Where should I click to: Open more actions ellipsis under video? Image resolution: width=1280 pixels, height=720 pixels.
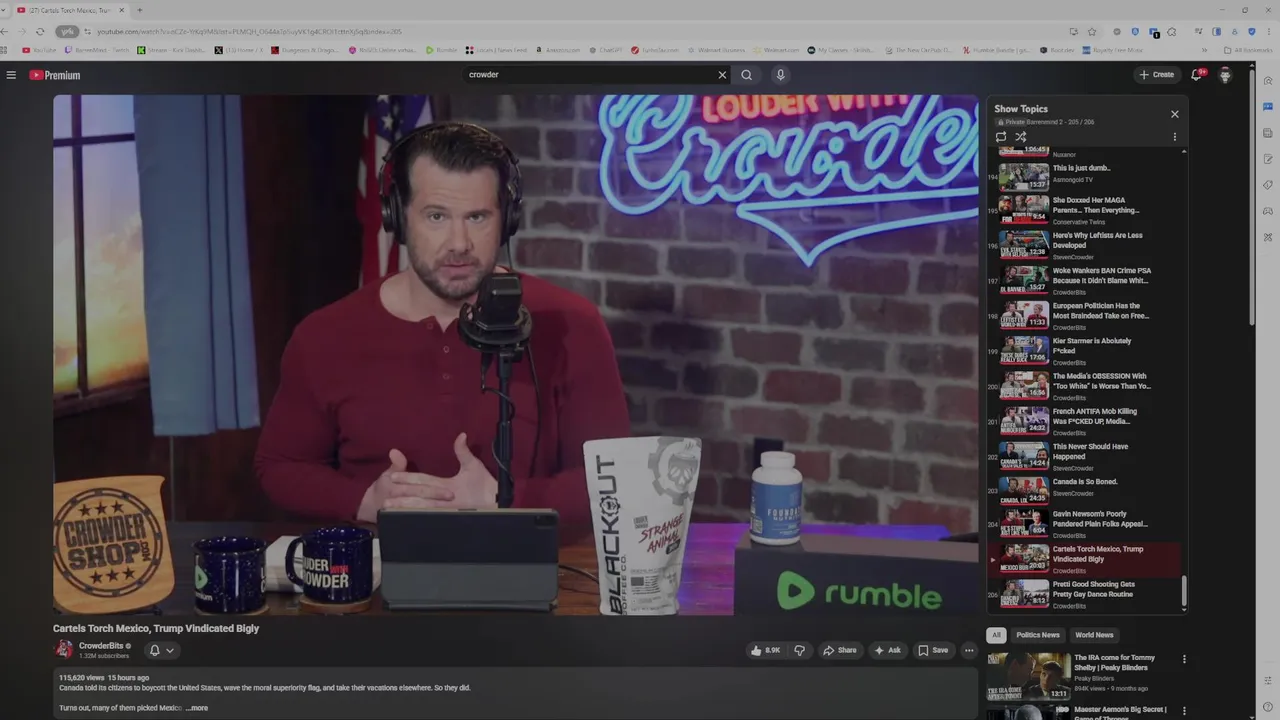969,650
